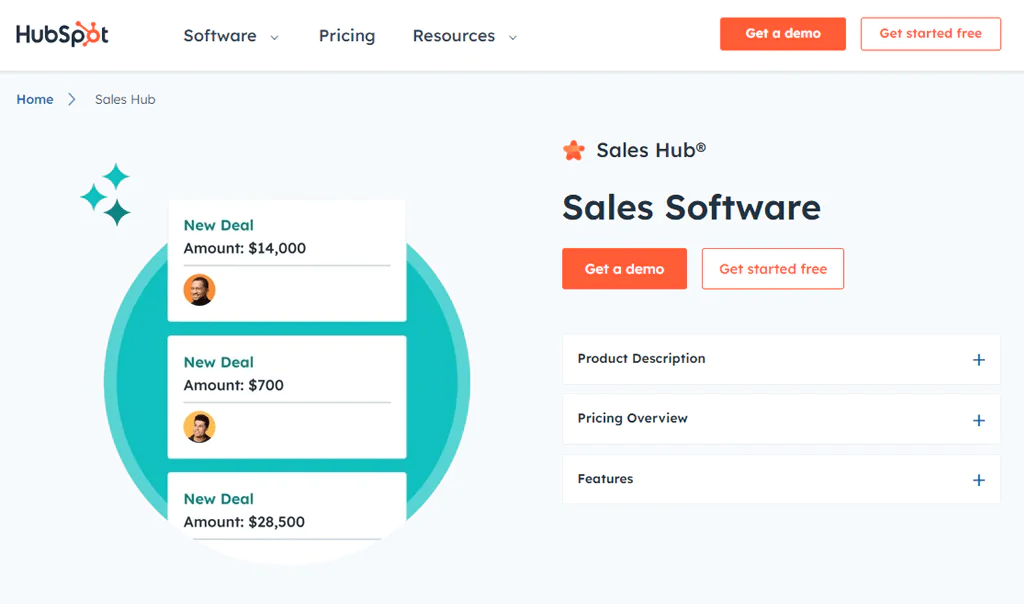The width and height of the screenshot is (1024, 604).
Task: Click the Get a demo button in the header
Action: point(782,33)
